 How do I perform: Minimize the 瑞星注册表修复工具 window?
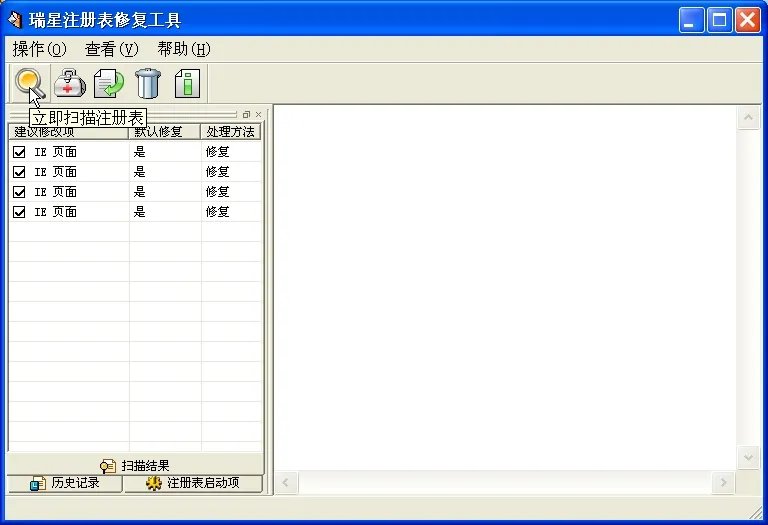coord(691,21)
